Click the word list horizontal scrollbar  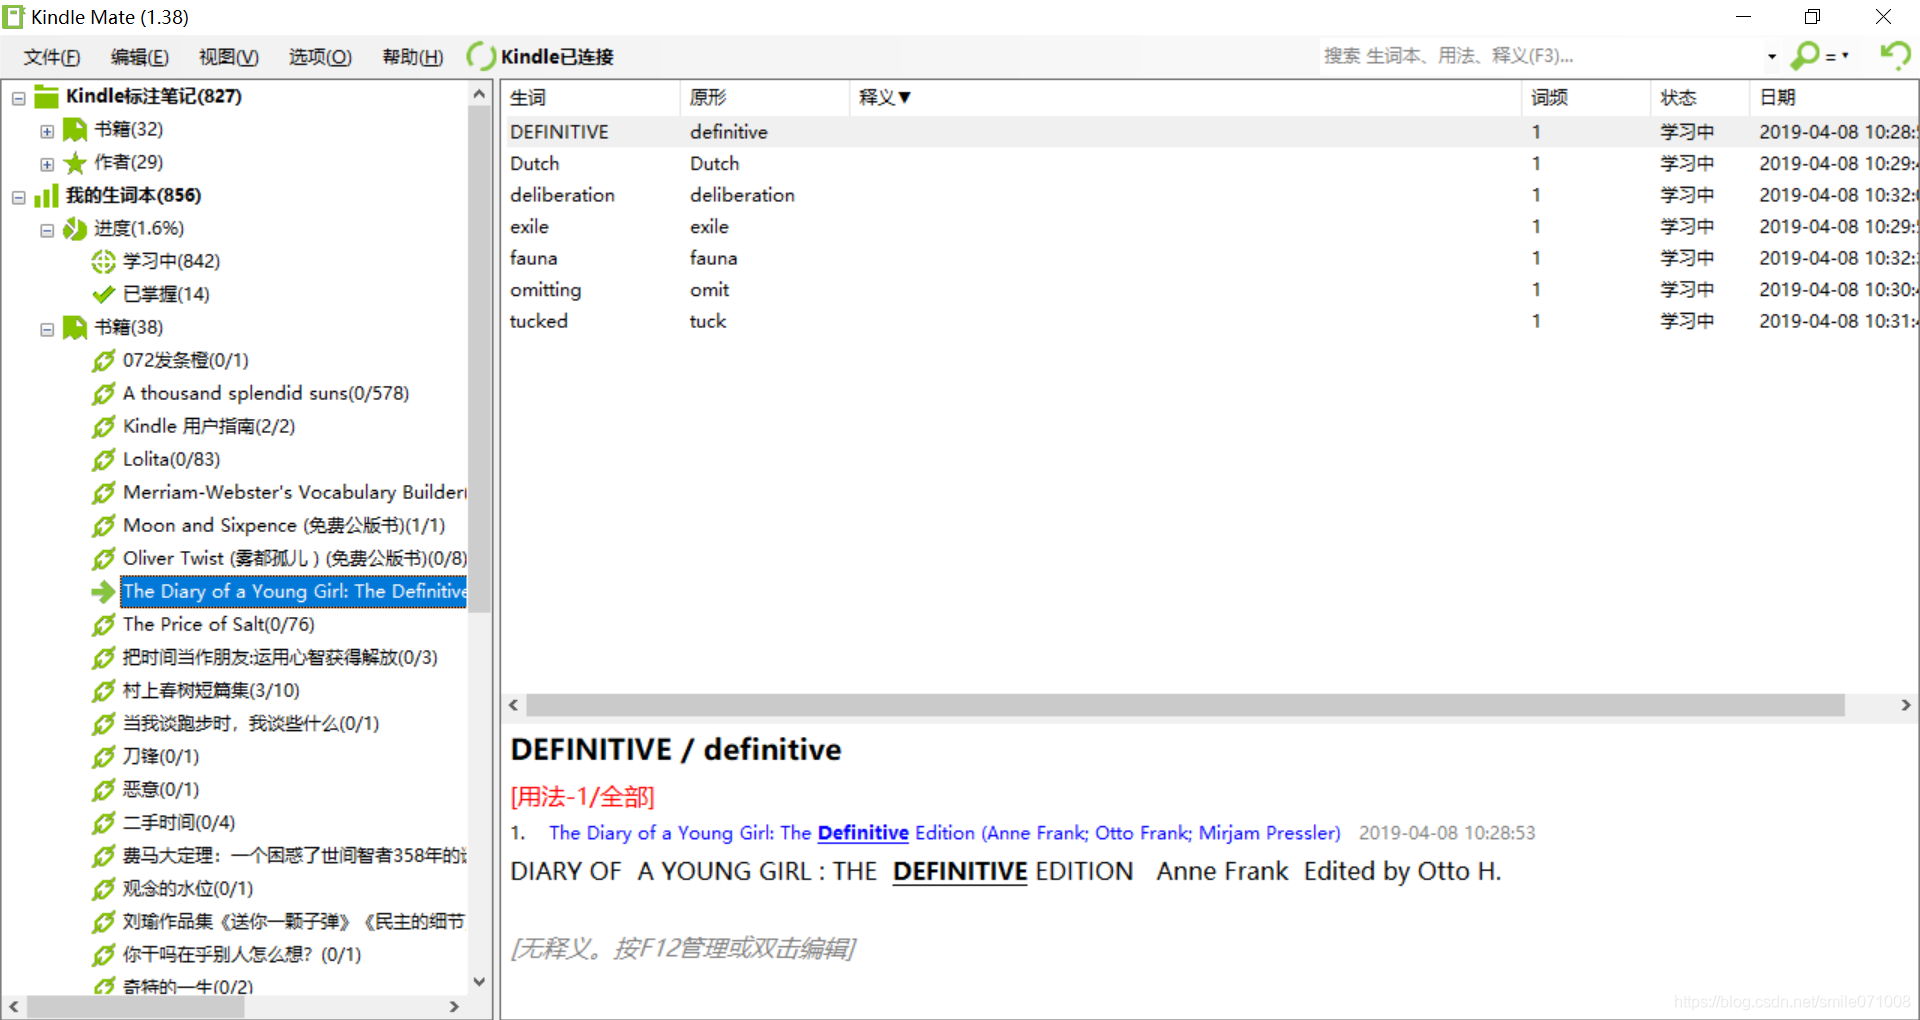click(1185, 705)
